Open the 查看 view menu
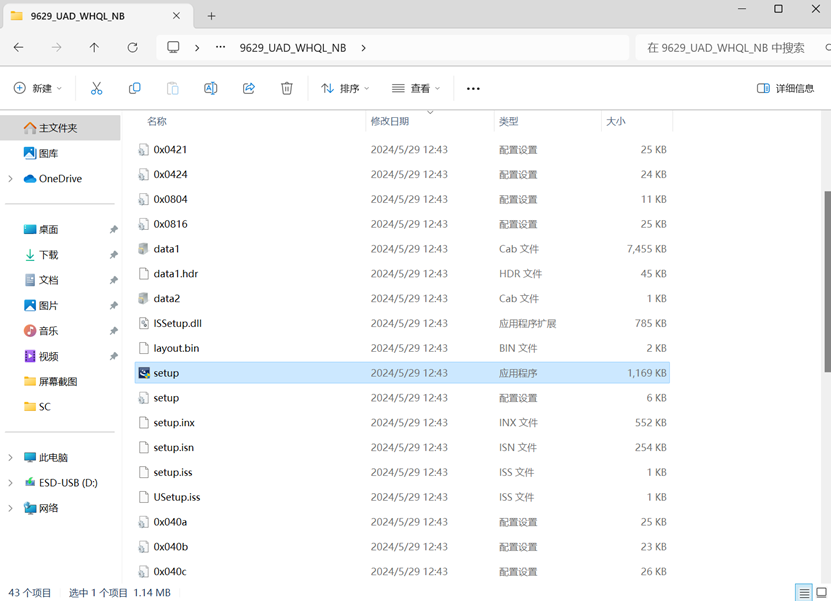This screenshot has width=831, height=601. pyautogui.click(x=416, y=88)
